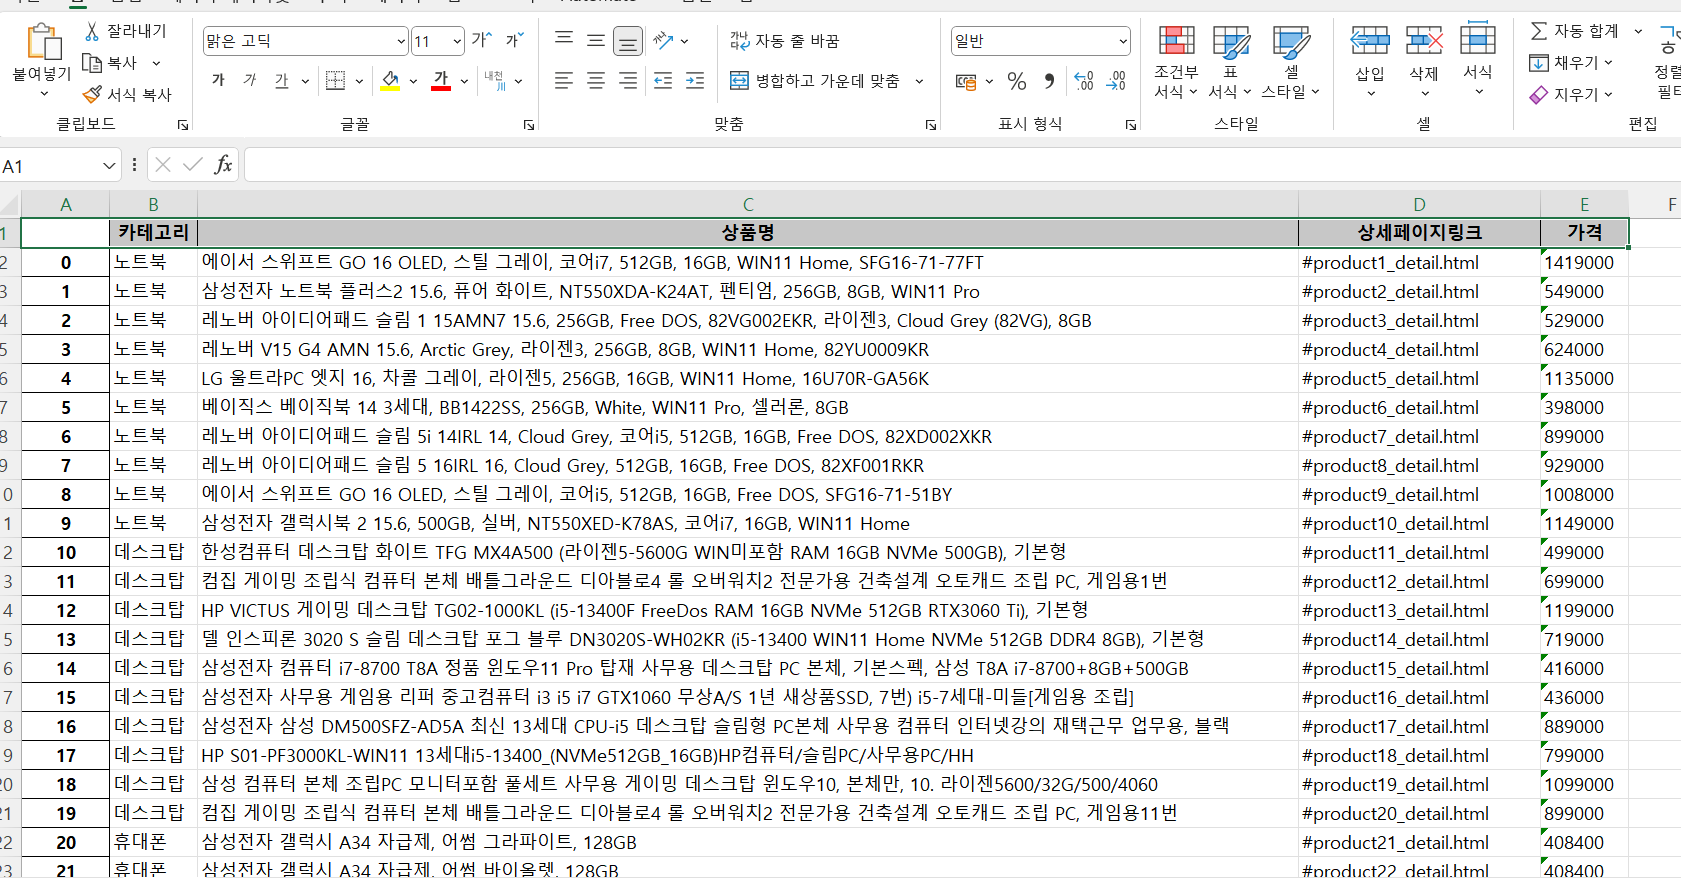
Task: Click the text orientation icon
Action: pyautogui.click(x=663, y=41)
